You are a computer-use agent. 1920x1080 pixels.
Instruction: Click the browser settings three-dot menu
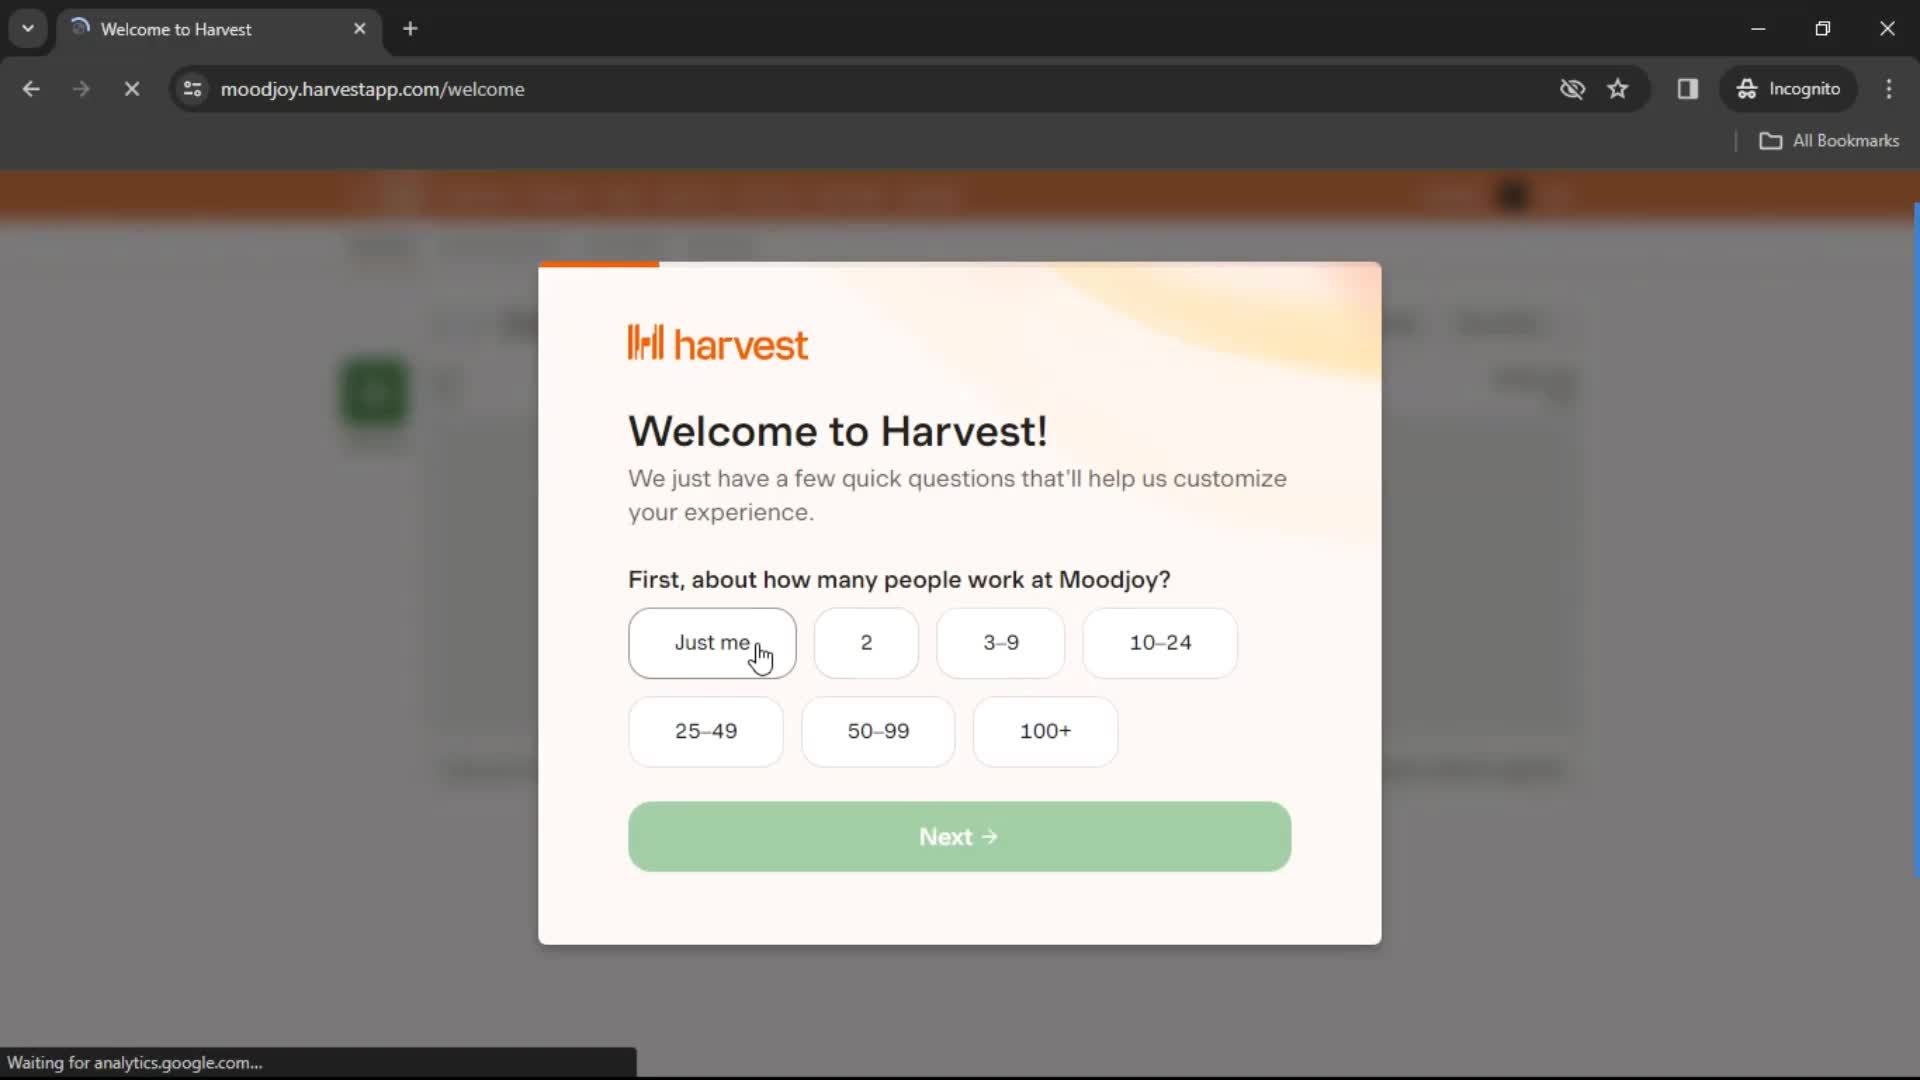coord(1888,88)
